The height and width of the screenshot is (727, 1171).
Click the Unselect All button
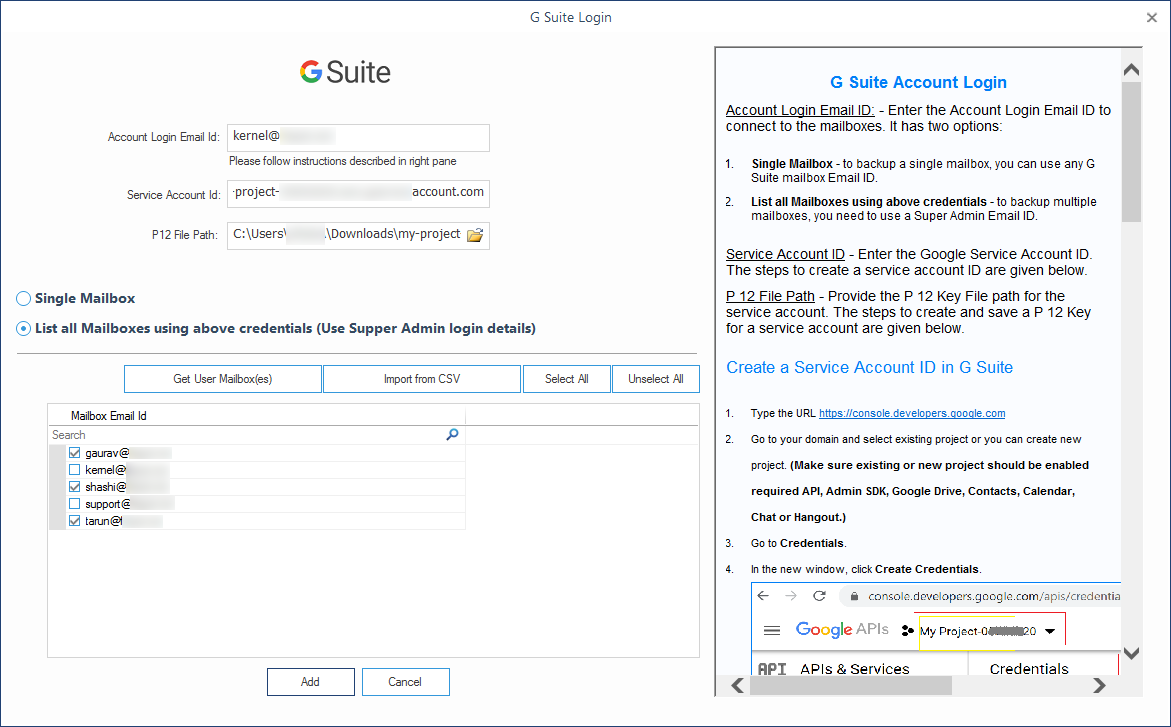[656, 379]
